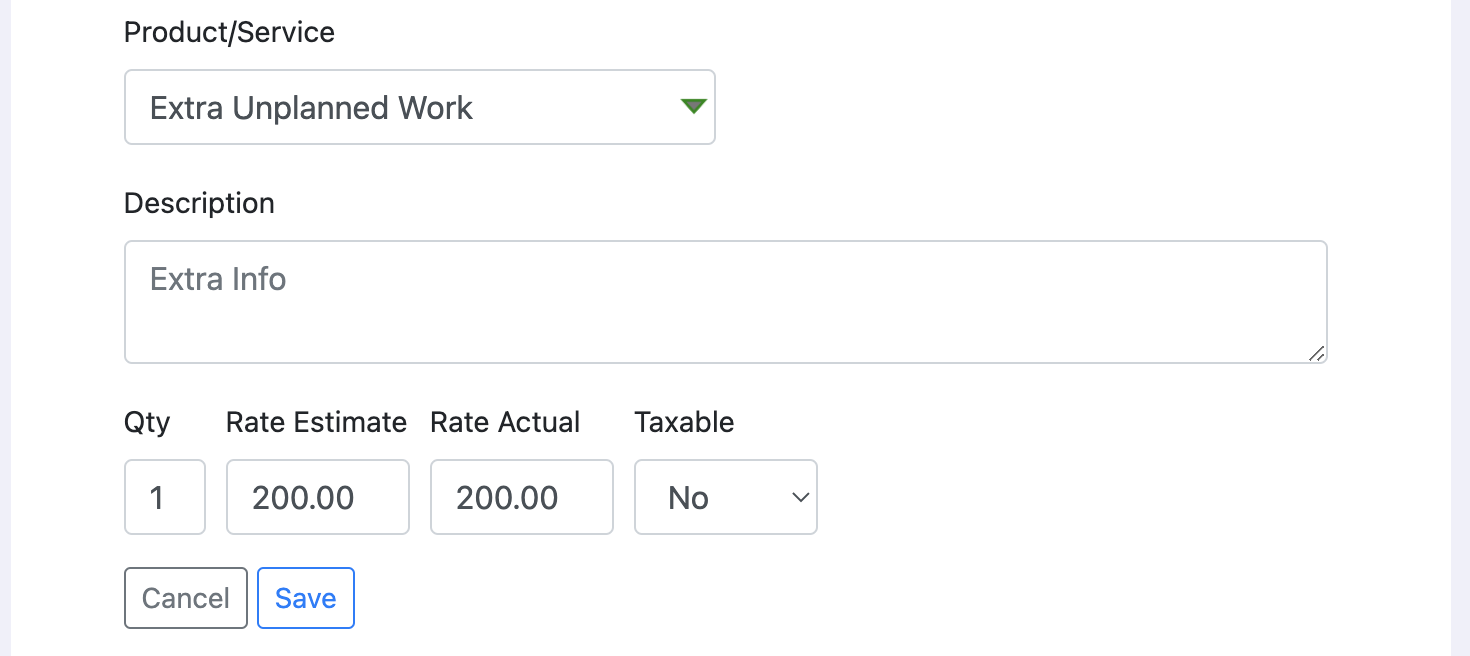
Task: Click the Taxable column label
Action: 684,422
